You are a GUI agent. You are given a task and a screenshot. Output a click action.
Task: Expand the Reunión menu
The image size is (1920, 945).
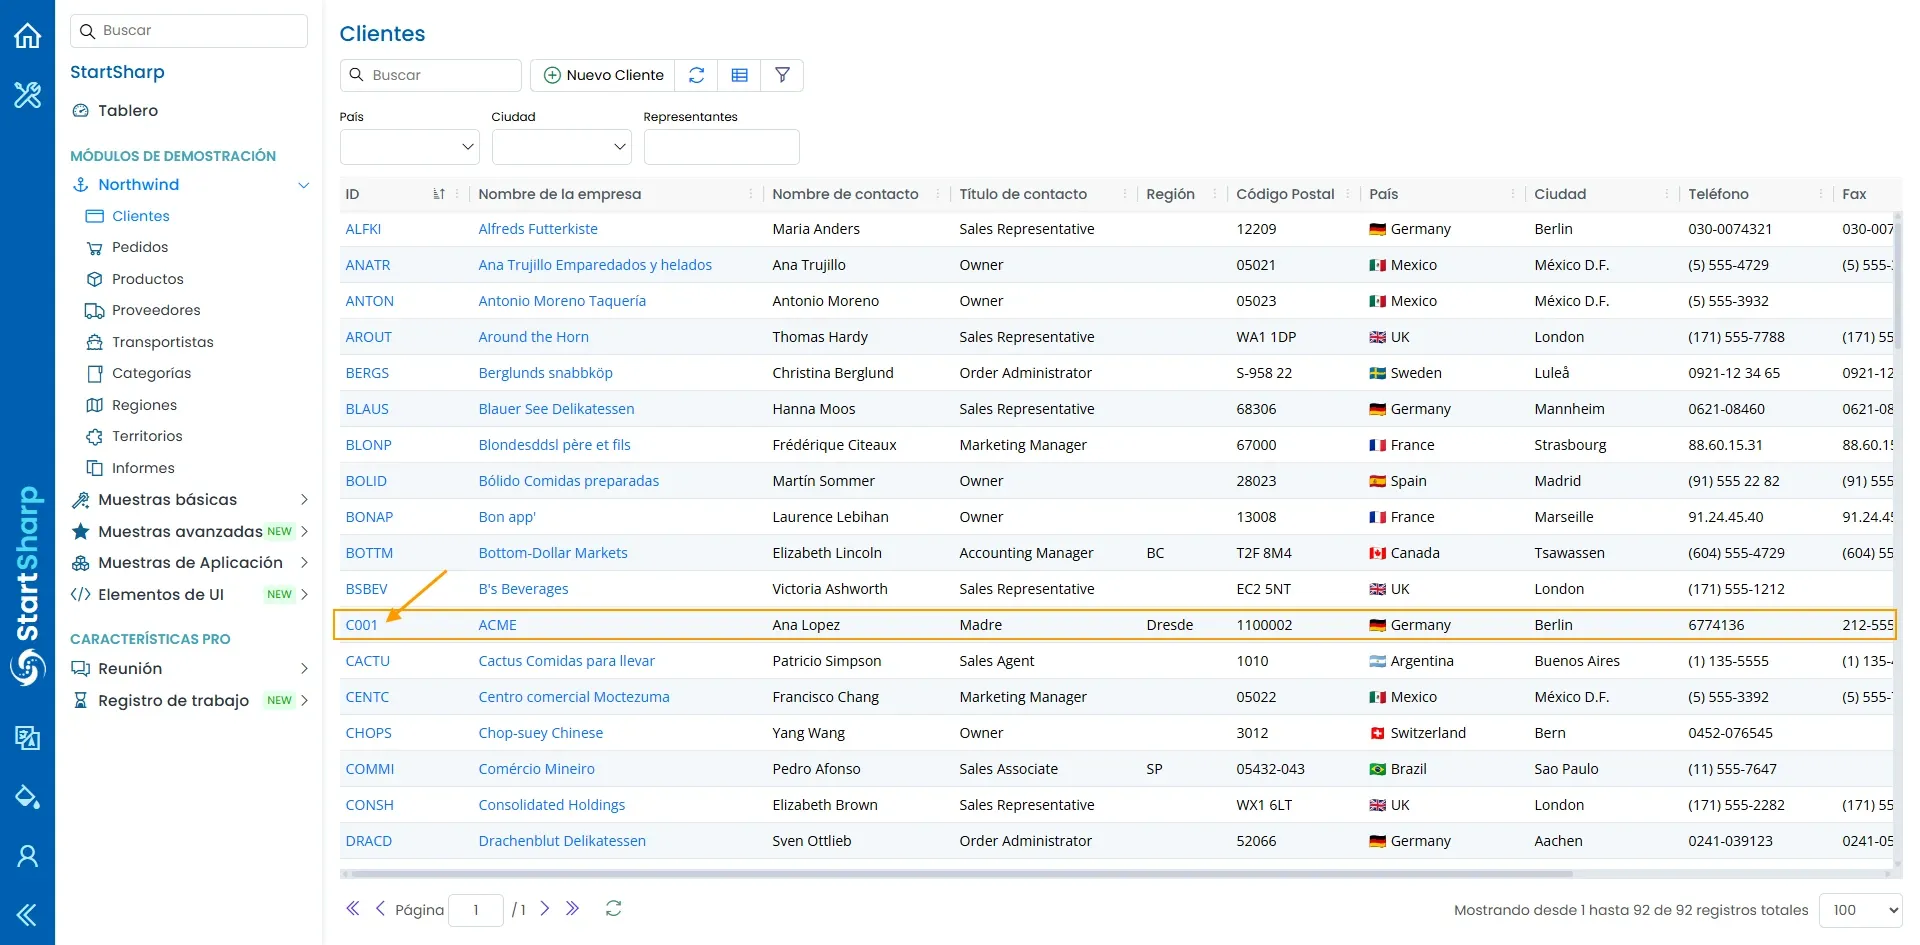click(x=304, y=669)
